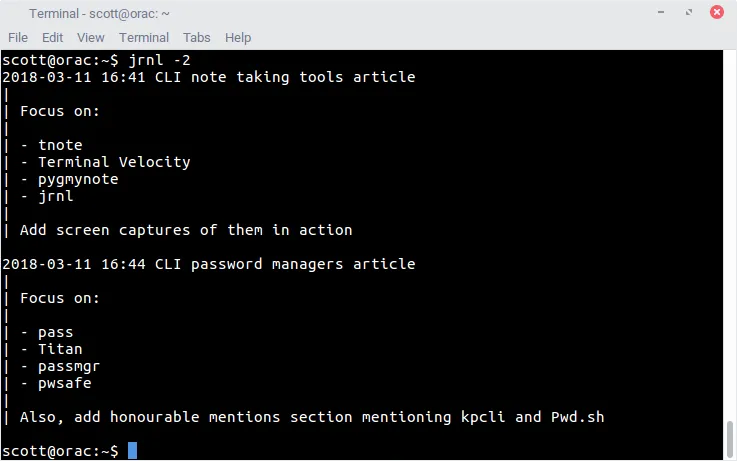Click the 'Titan' list entry
737x461 pixels.
point(60,349)
